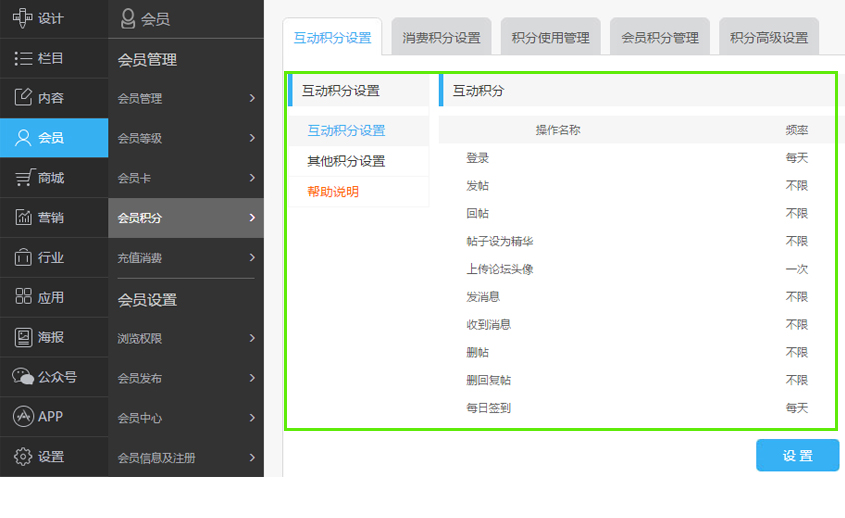Open the 行业 industry icon

pyautogui.click(x=23, y=258)
